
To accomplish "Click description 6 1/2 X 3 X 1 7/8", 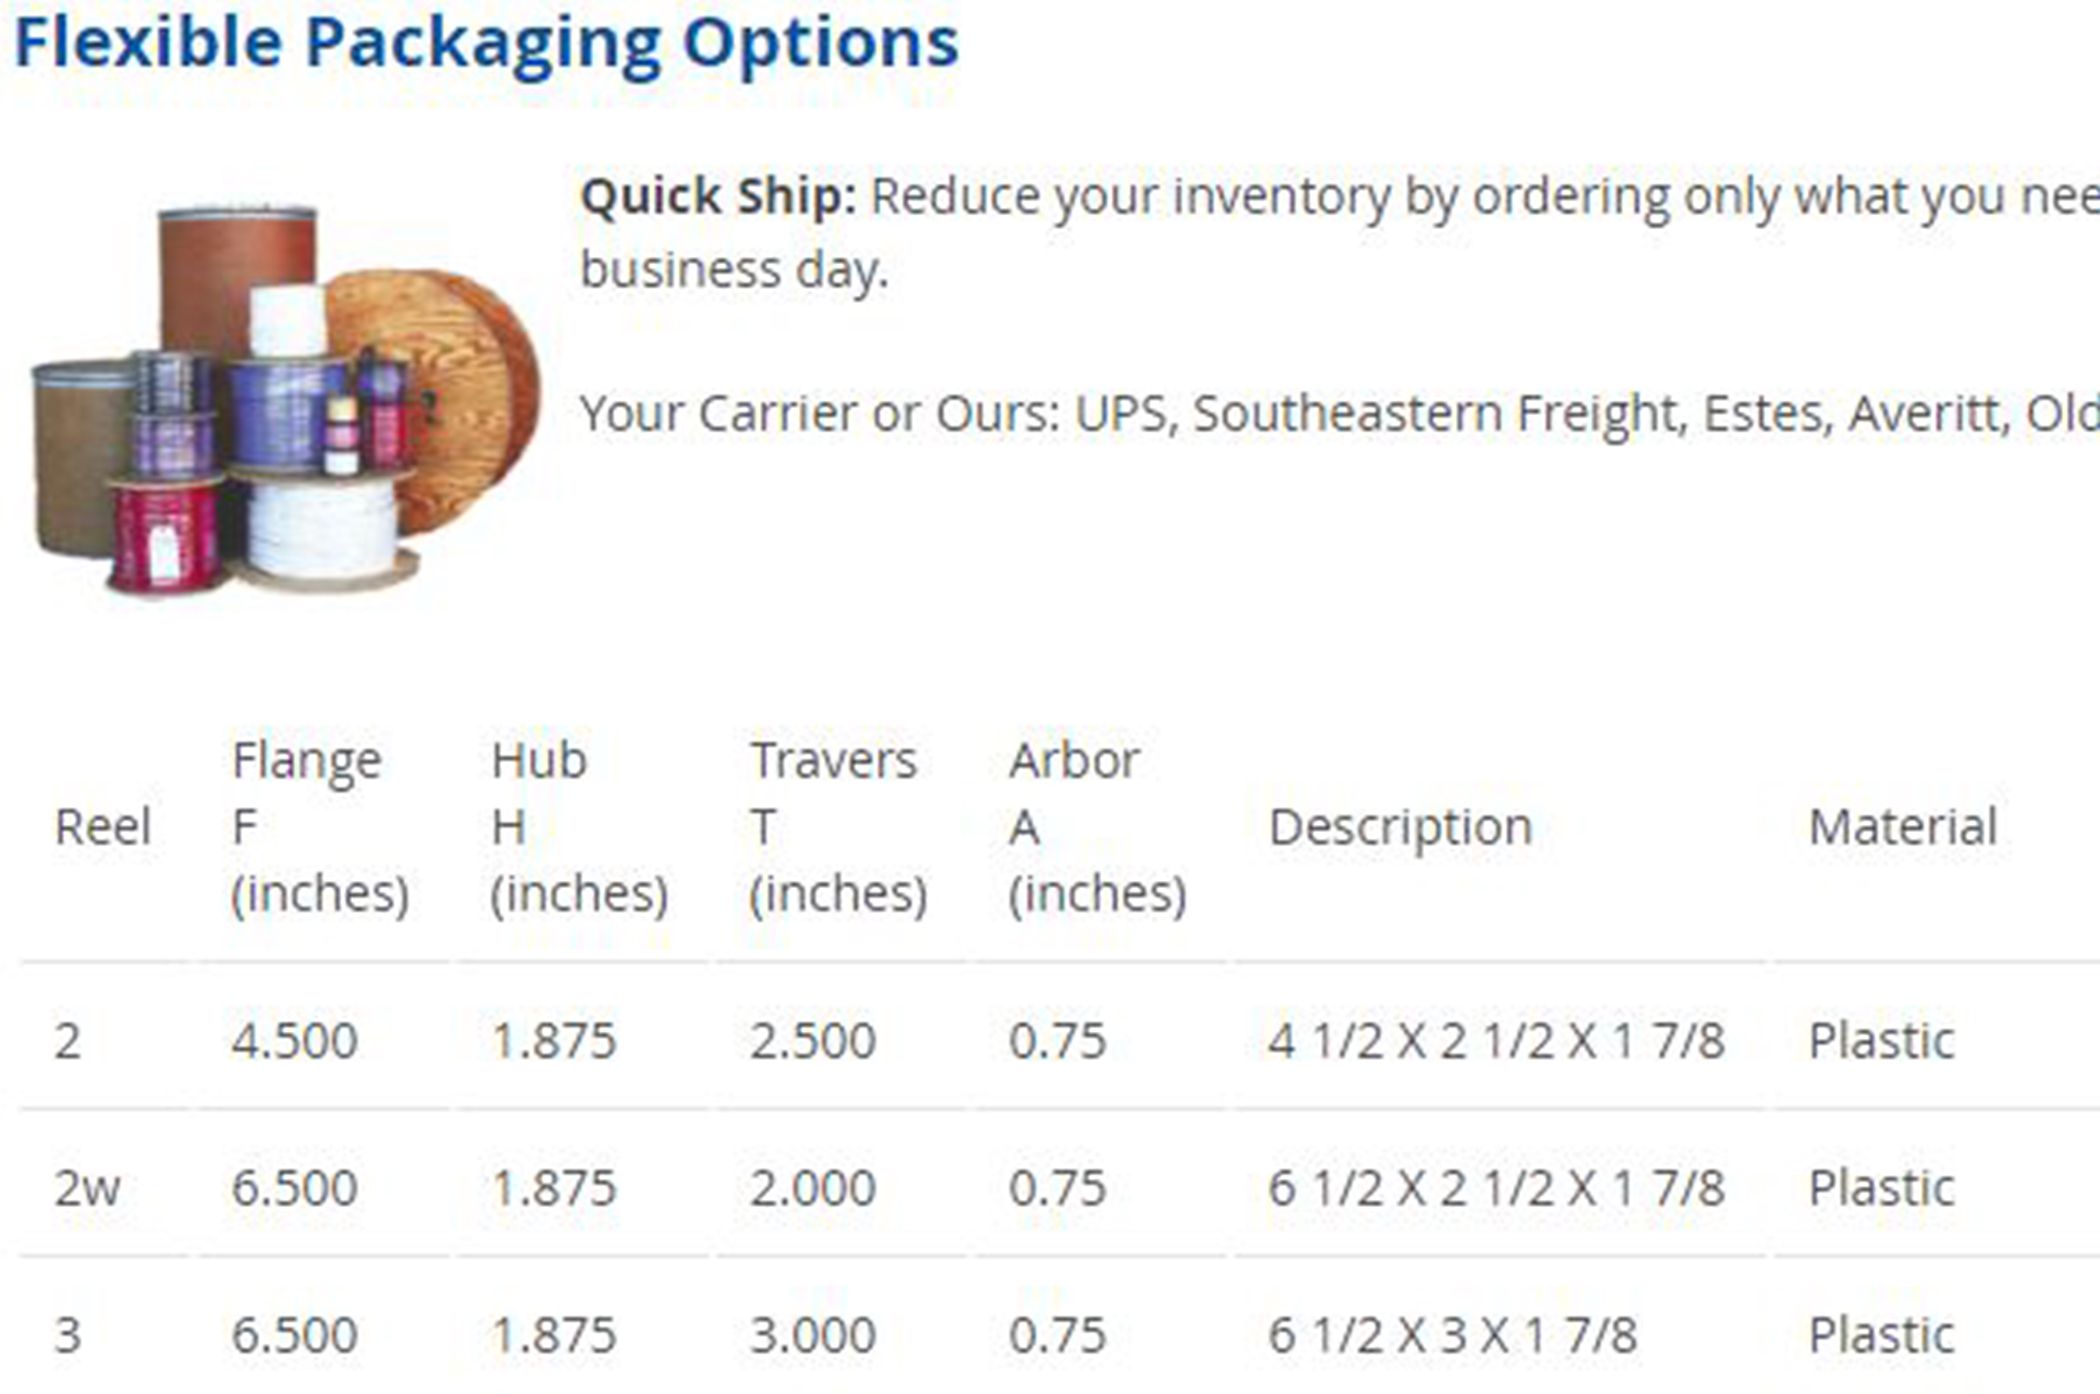I will click(x=1452, y=1335).
